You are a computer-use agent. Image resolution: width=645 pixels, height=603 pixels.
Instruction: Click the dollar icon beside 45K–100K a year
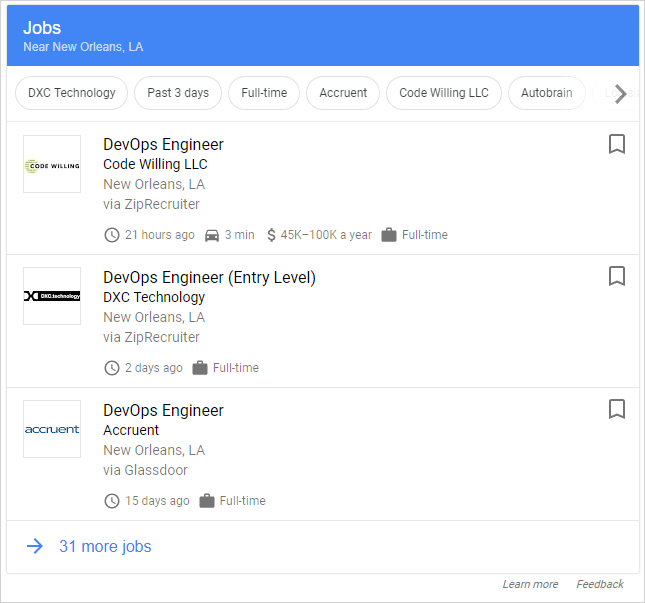click(271, 235)
